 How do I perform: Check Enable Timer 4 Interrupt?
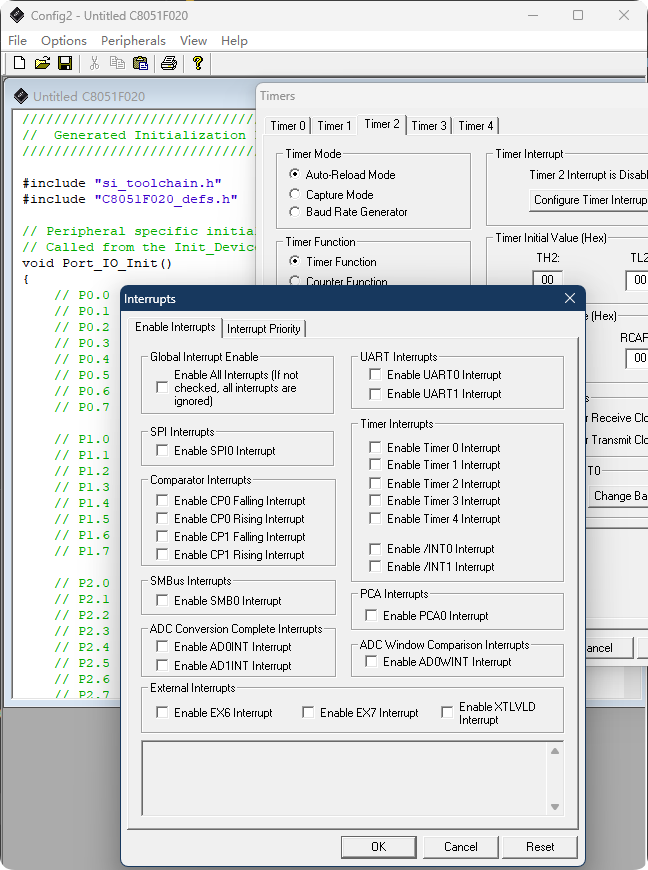pyautogui.click(x=375, y=518)
